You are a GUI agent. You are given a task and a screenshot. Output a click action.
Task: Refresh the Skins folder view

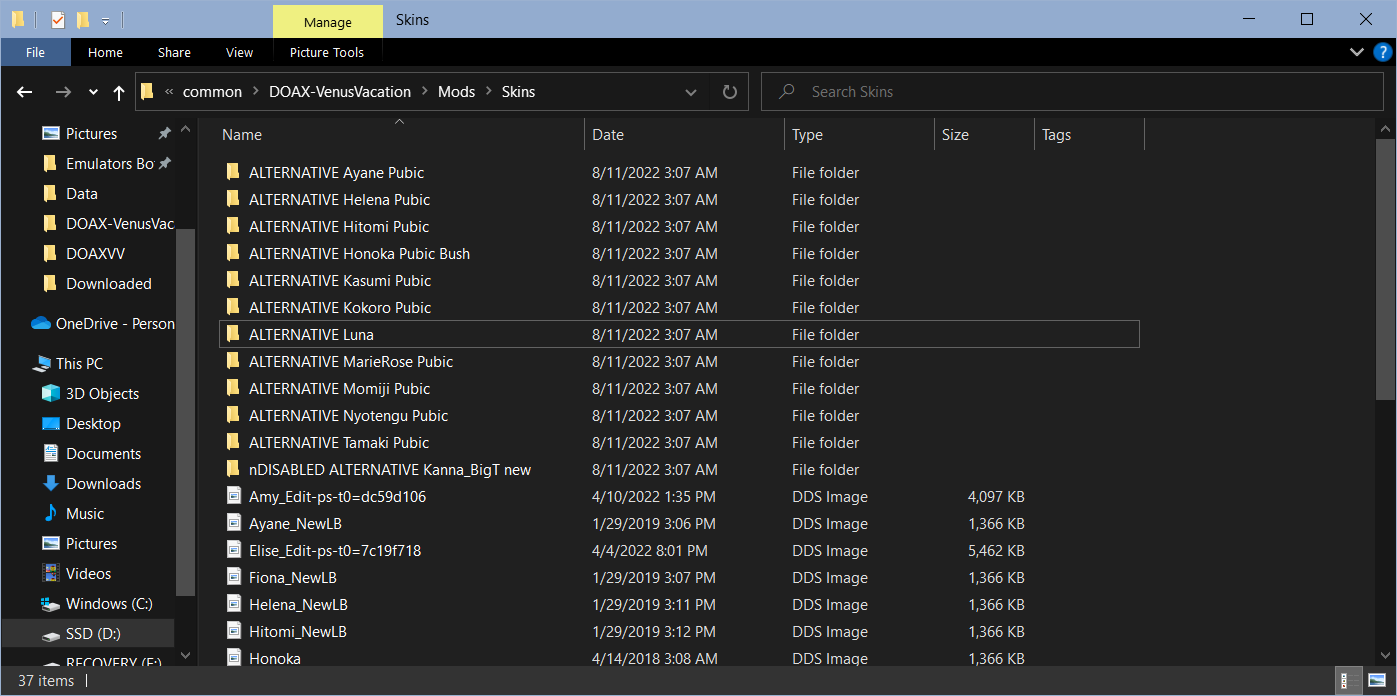pyautogui.click(x=730, y=92)
